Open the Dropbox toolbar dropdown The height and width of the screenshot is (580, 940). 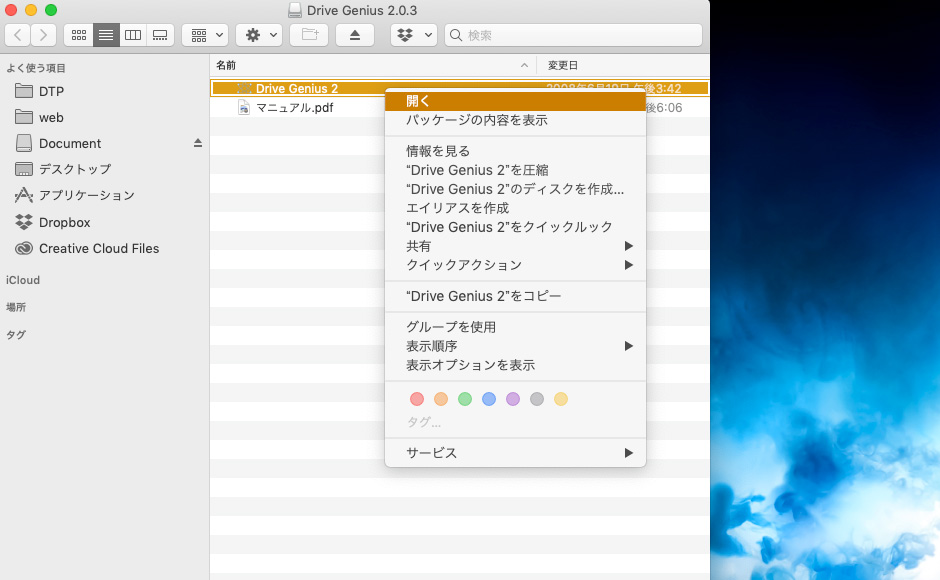tap(414, 35)
